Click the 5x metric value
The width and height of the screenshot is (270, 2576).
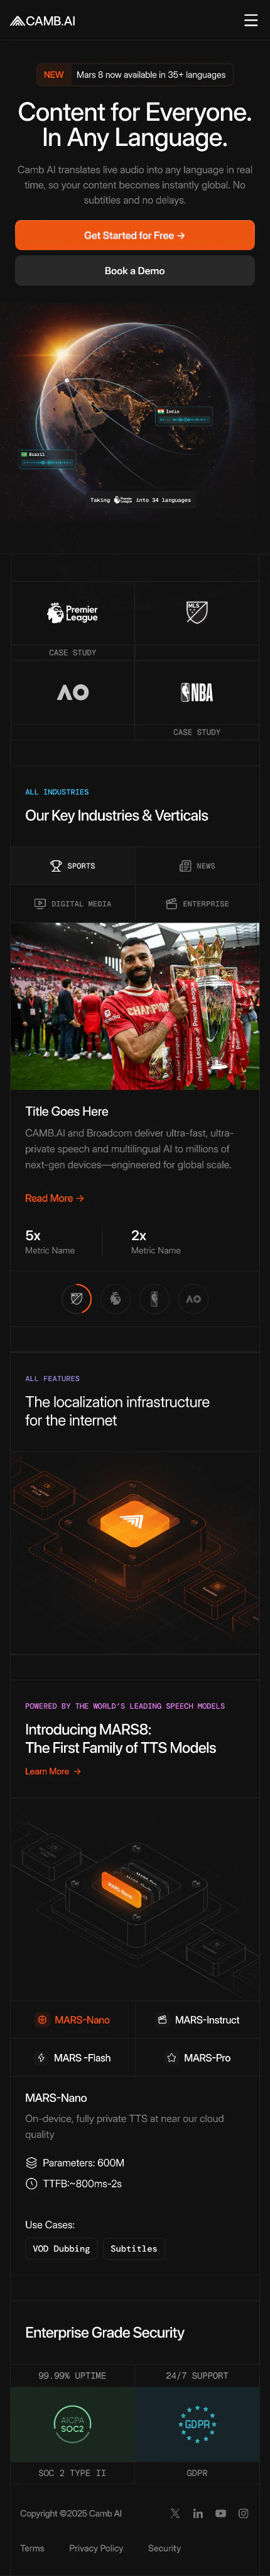tap(33, 1235)
